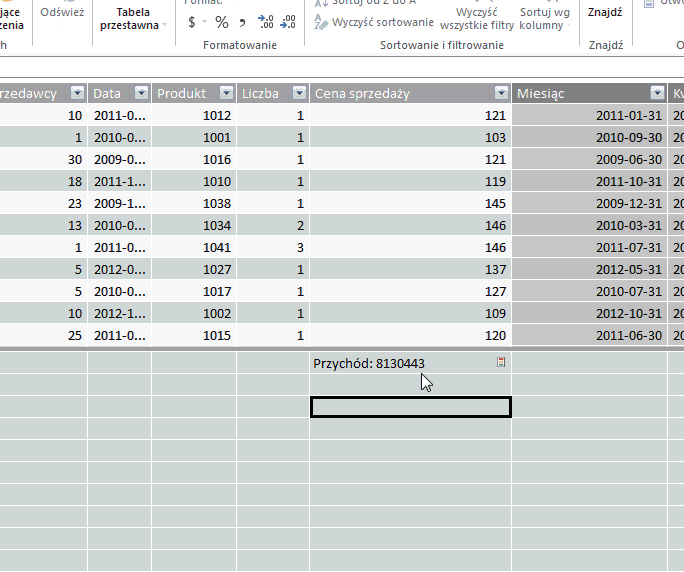Open the filter dropdown for Produkt column
The height and width of the screenshot is (572, 684).
point(226,92)
